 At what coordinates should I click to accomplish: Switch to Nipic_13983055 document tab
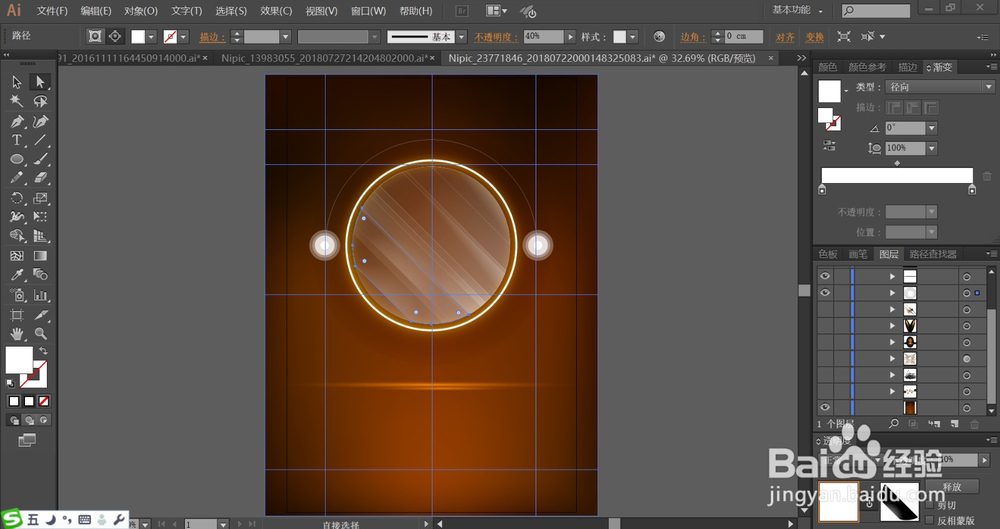(325, 58)
